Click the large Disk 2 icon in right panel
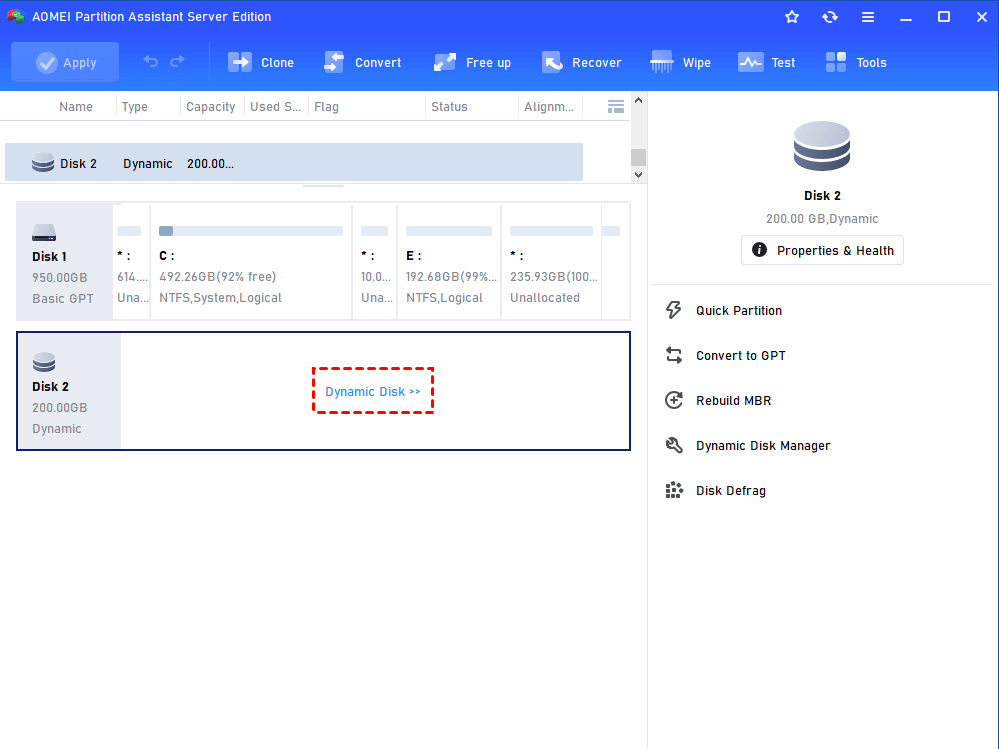Screen dimensions: 999x749 tap(822, 146)
